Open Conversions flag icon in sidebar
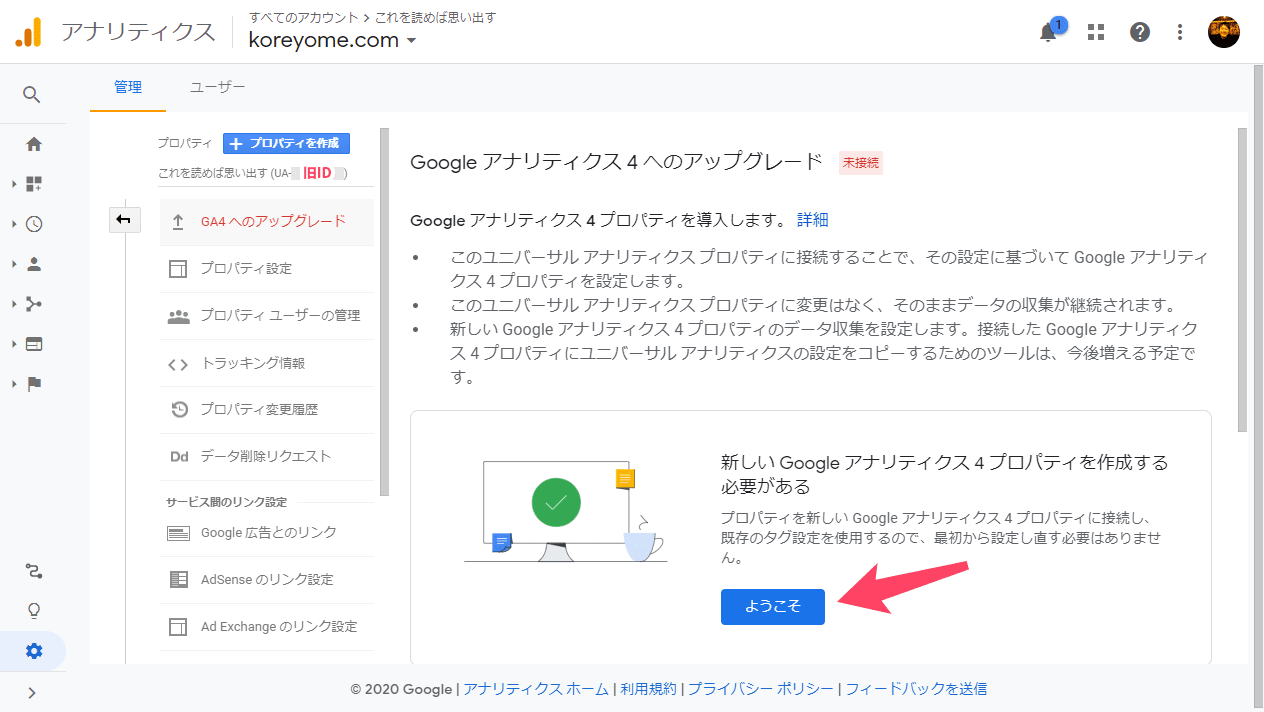The width and height of the screenshot is (1264, 712). click(34, 384)
